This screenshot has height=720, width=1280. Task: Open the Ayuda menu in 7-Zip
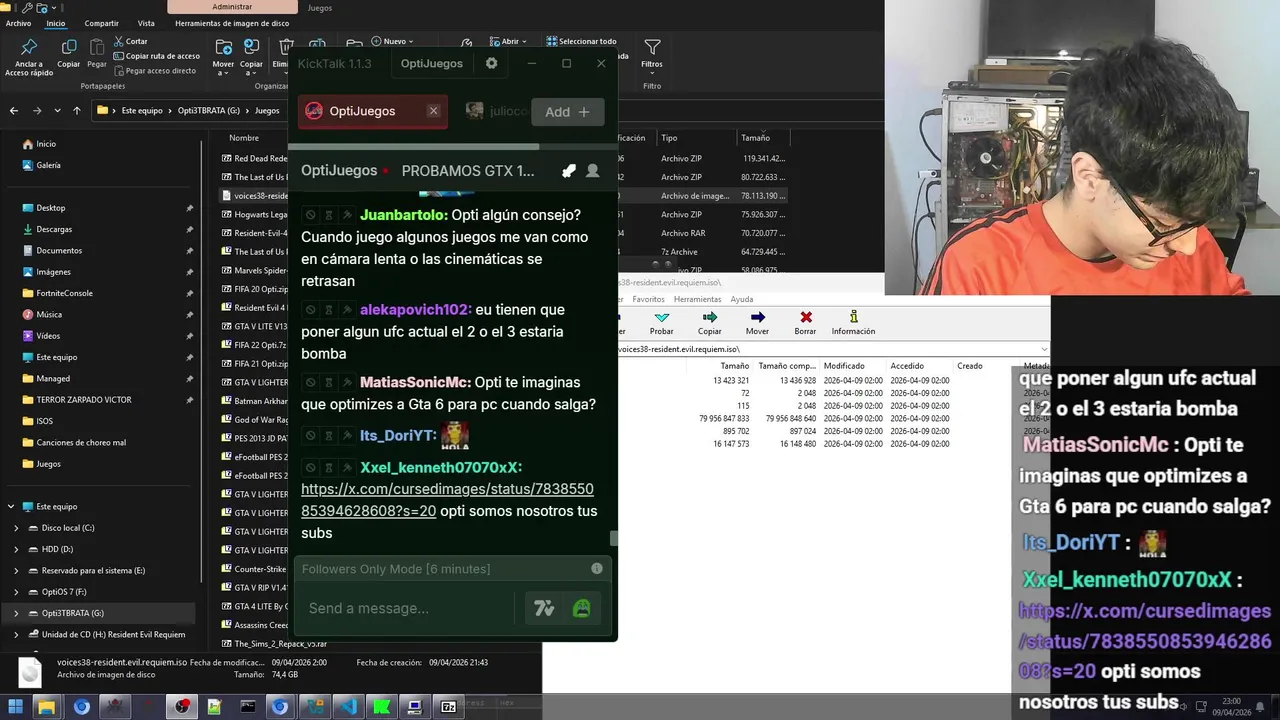[741, 299]
